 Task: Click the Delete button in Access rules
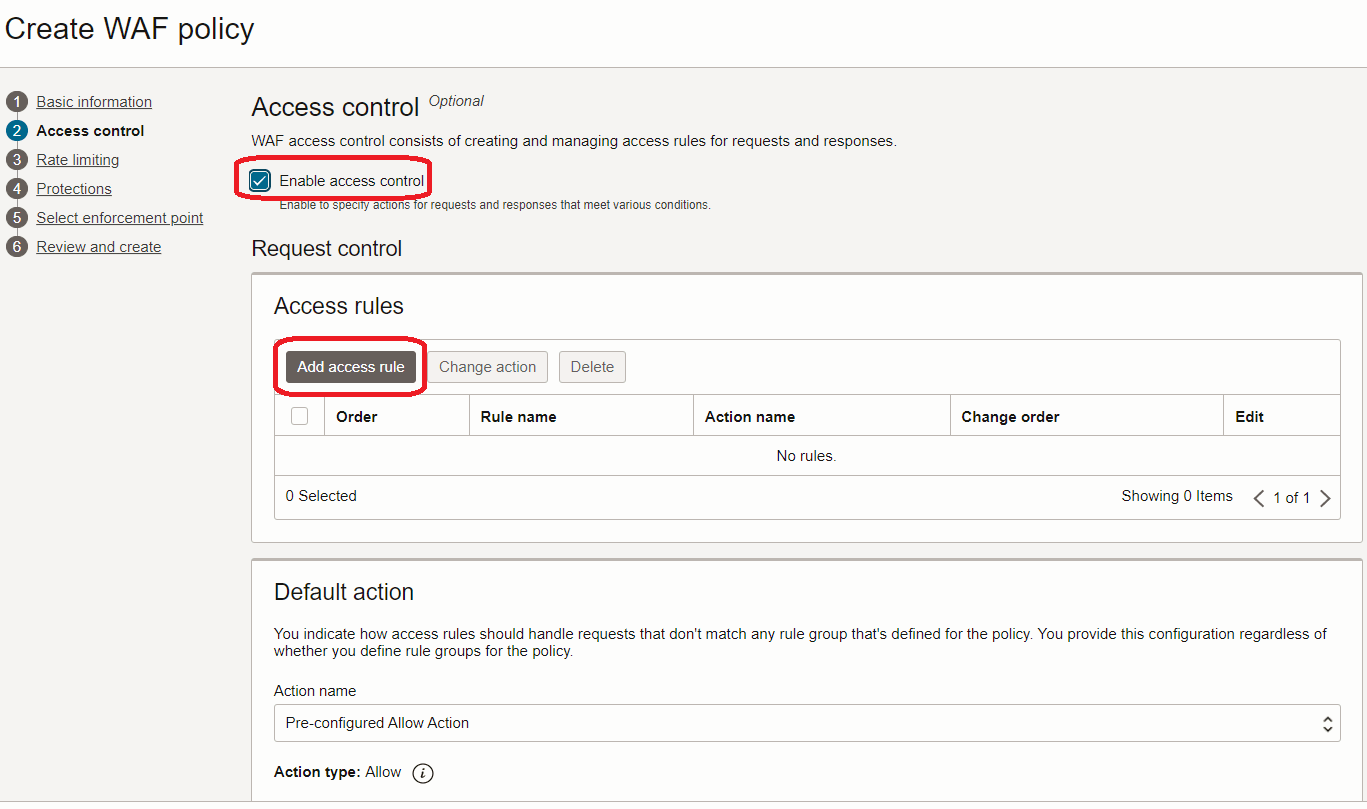592,366
